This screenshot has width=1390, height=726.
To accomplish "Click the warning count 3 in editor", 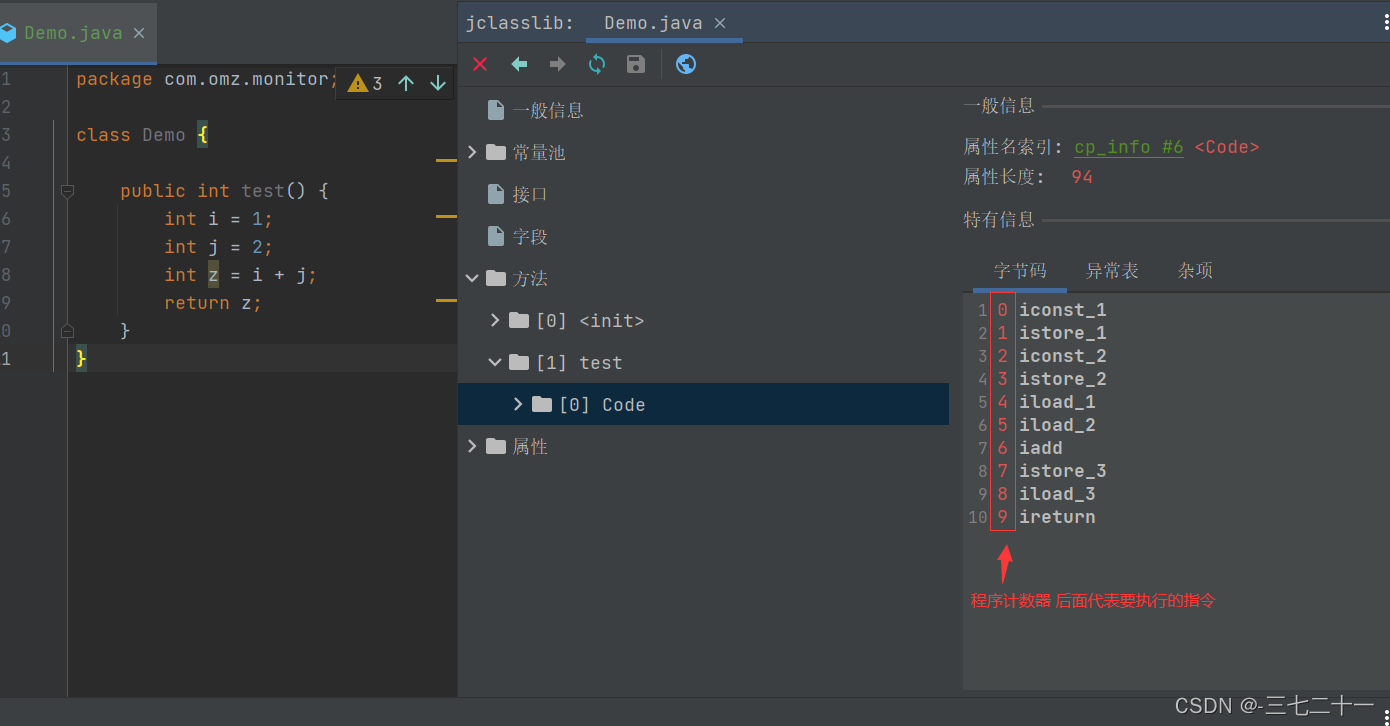I will [x=377, y=84].
